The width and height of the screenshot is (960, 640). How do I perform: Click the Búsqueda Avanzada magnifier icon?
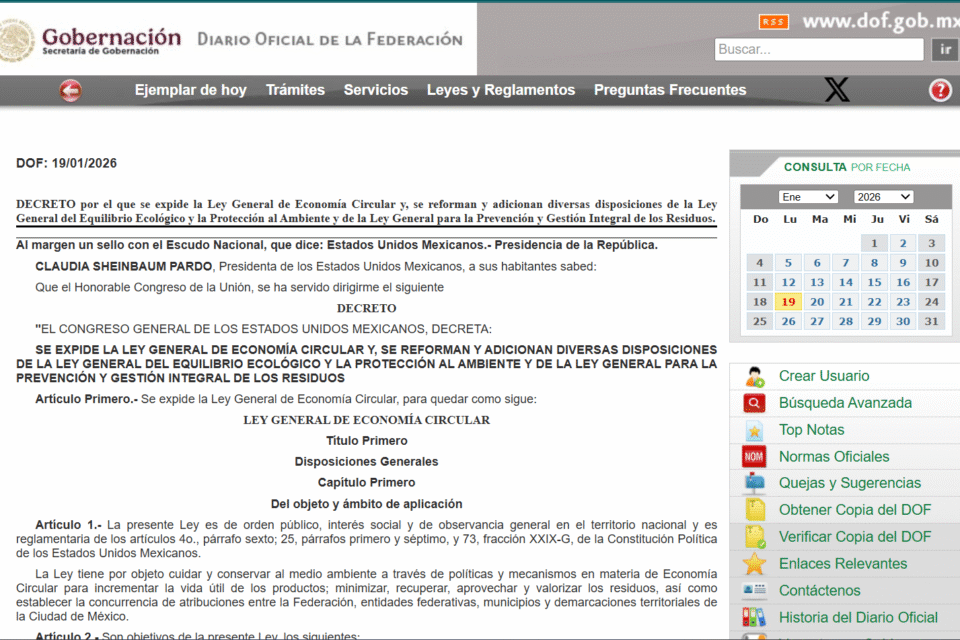point(755,404)
